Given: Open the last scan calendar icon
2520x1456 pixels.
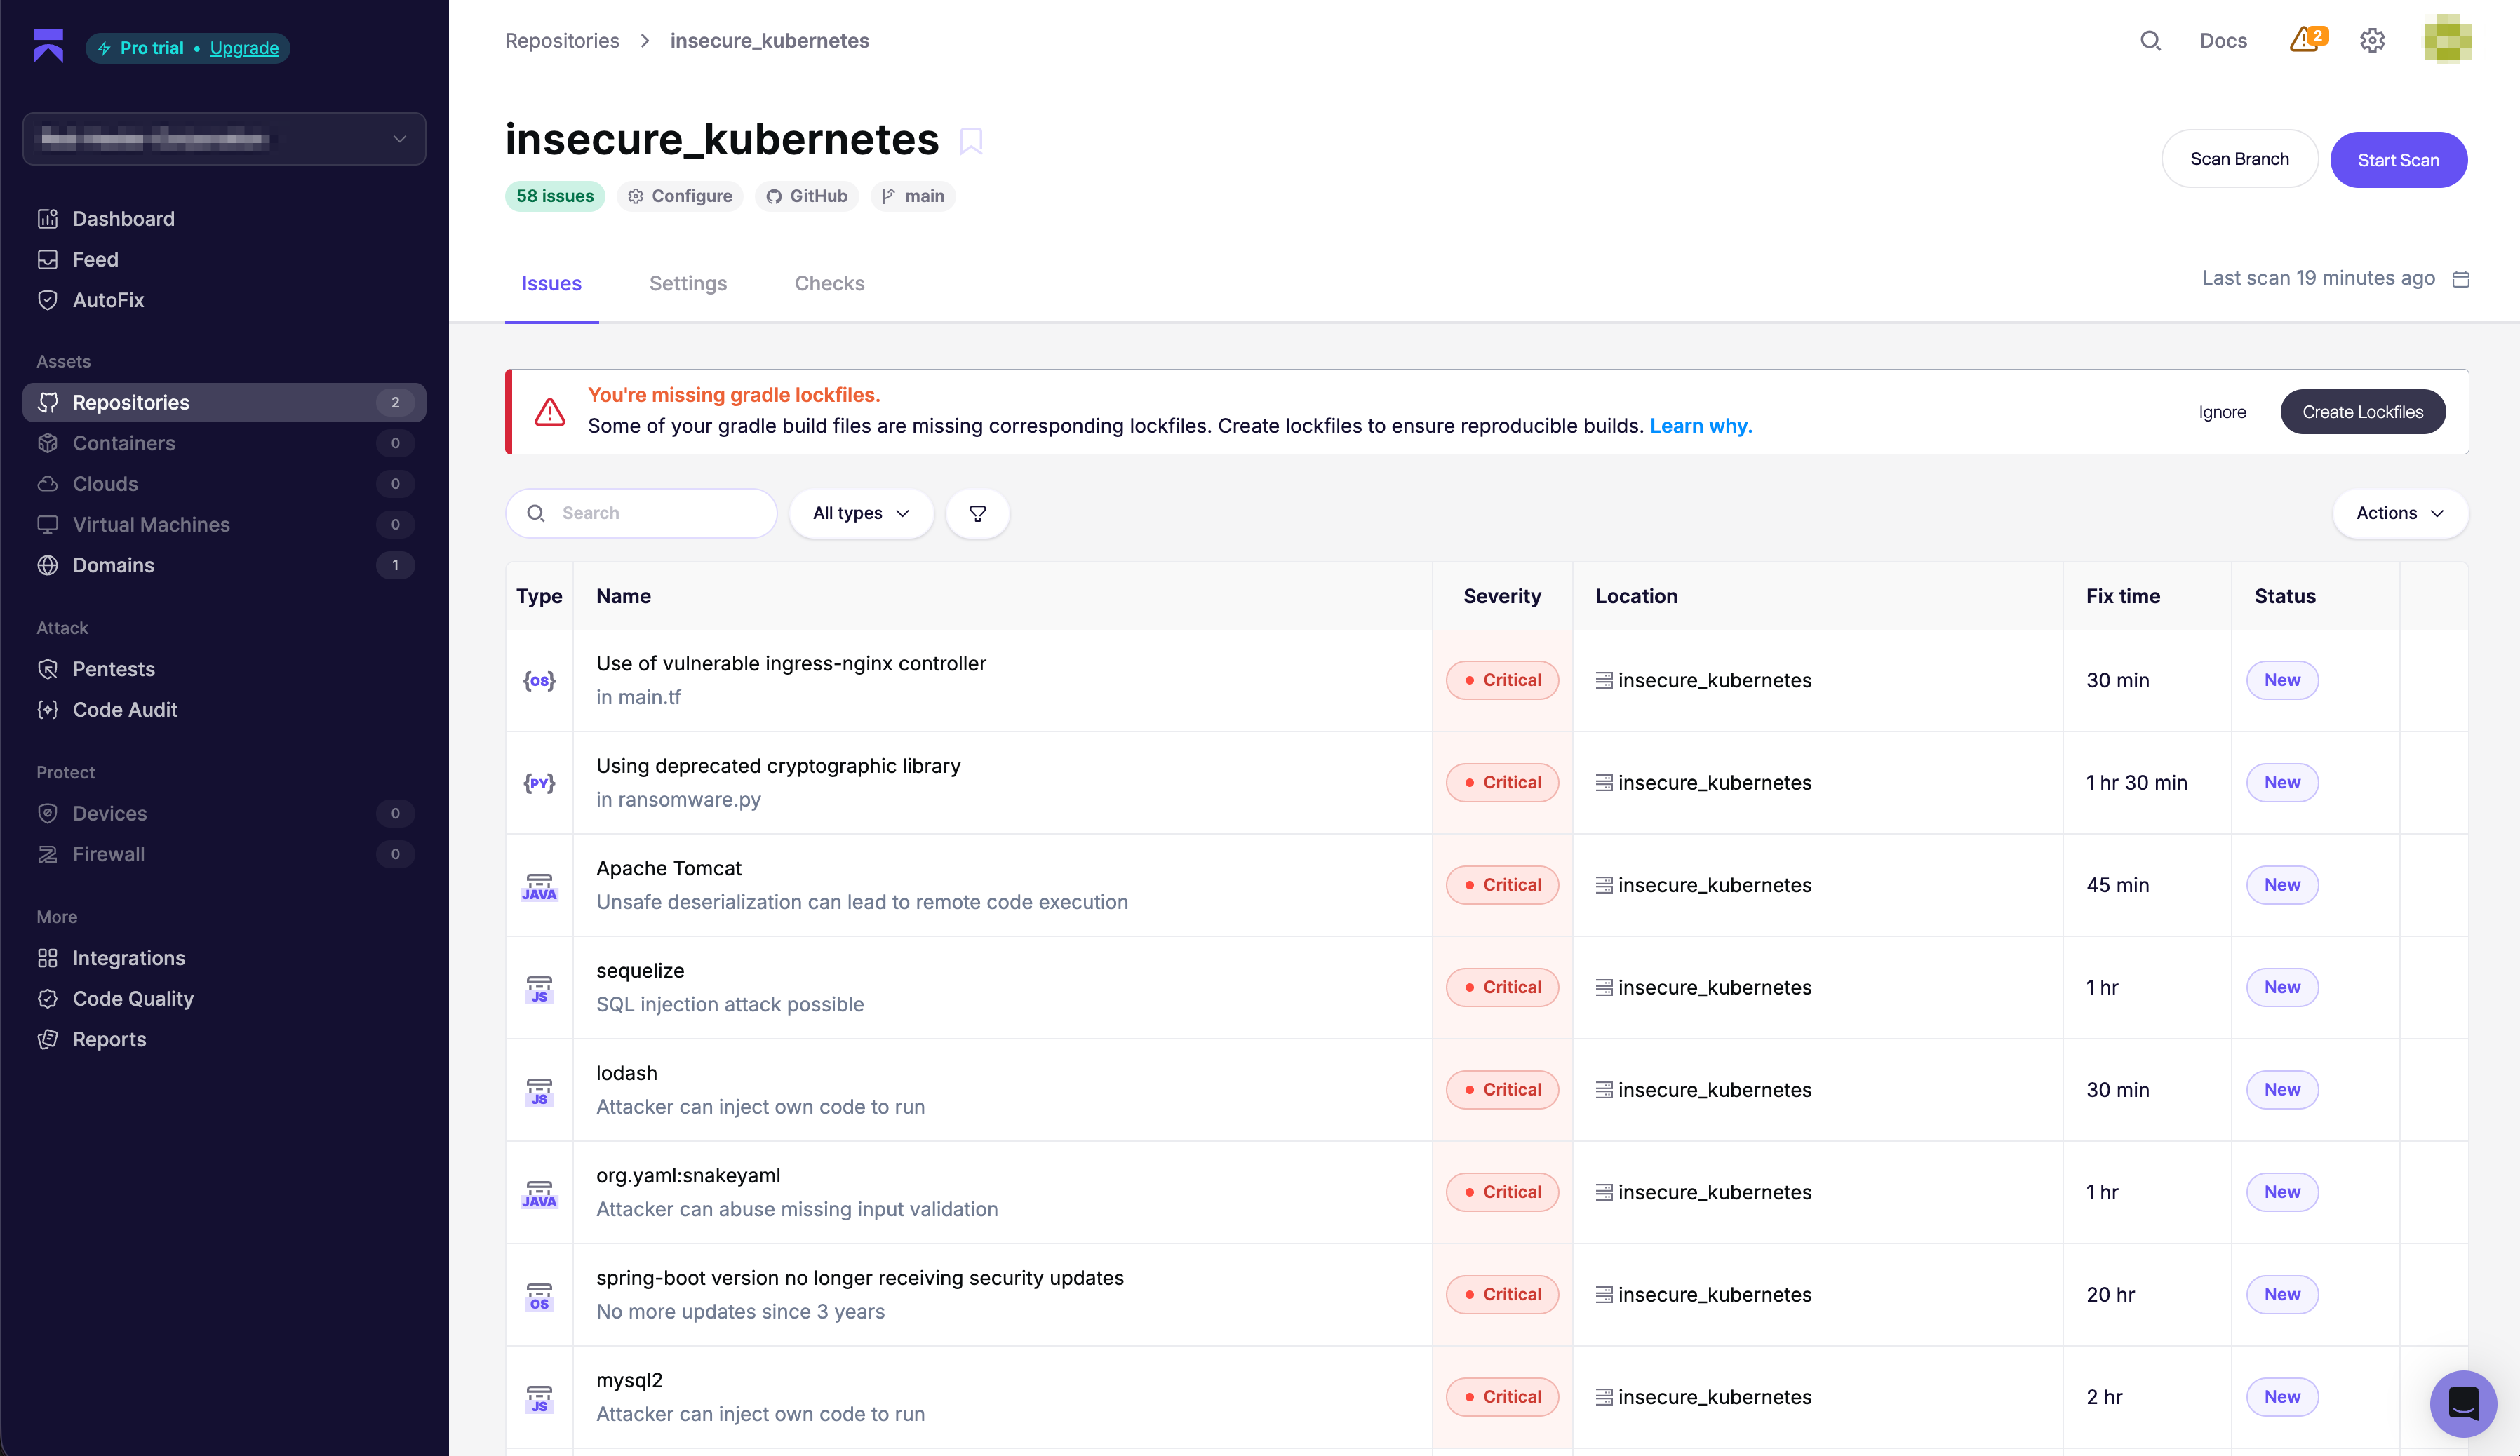Looking at the screenshot, I should pyautogui.click(x=2461, y=279).
